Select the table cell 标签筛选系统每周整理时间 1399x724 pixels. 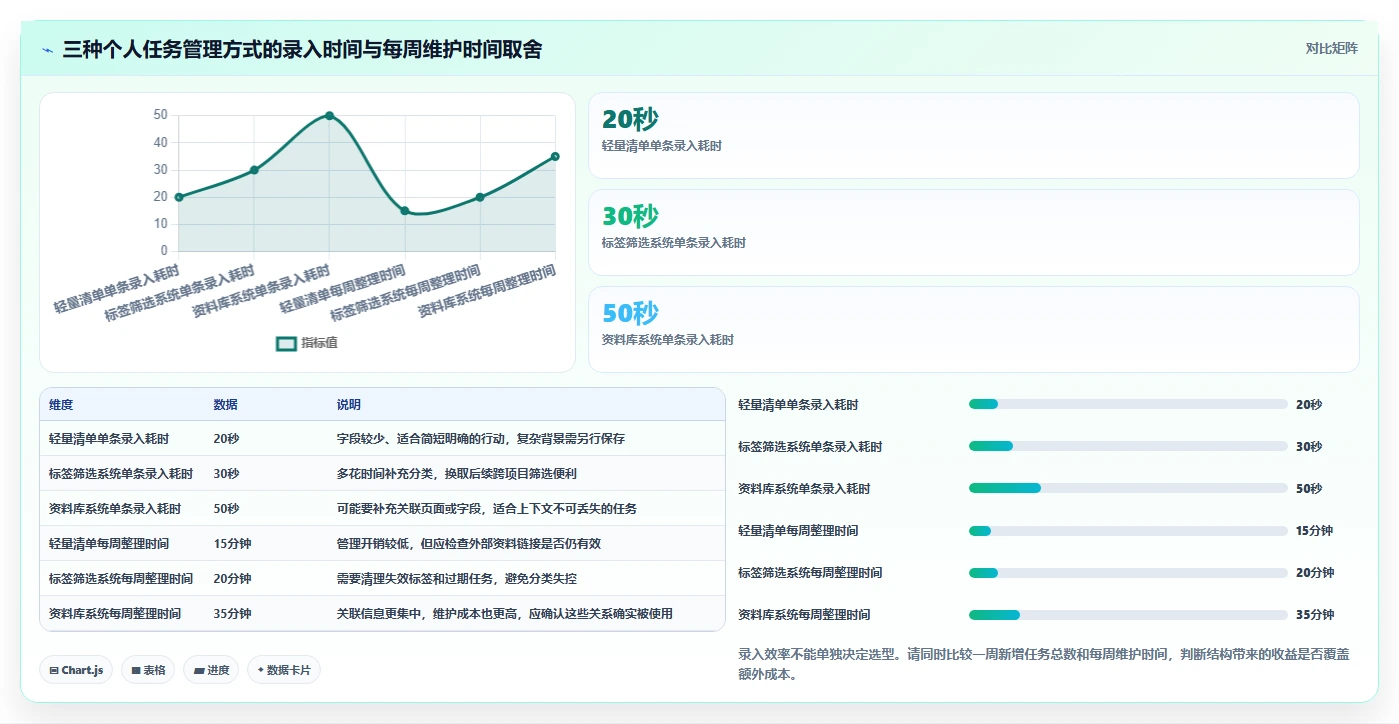[121, 579]
